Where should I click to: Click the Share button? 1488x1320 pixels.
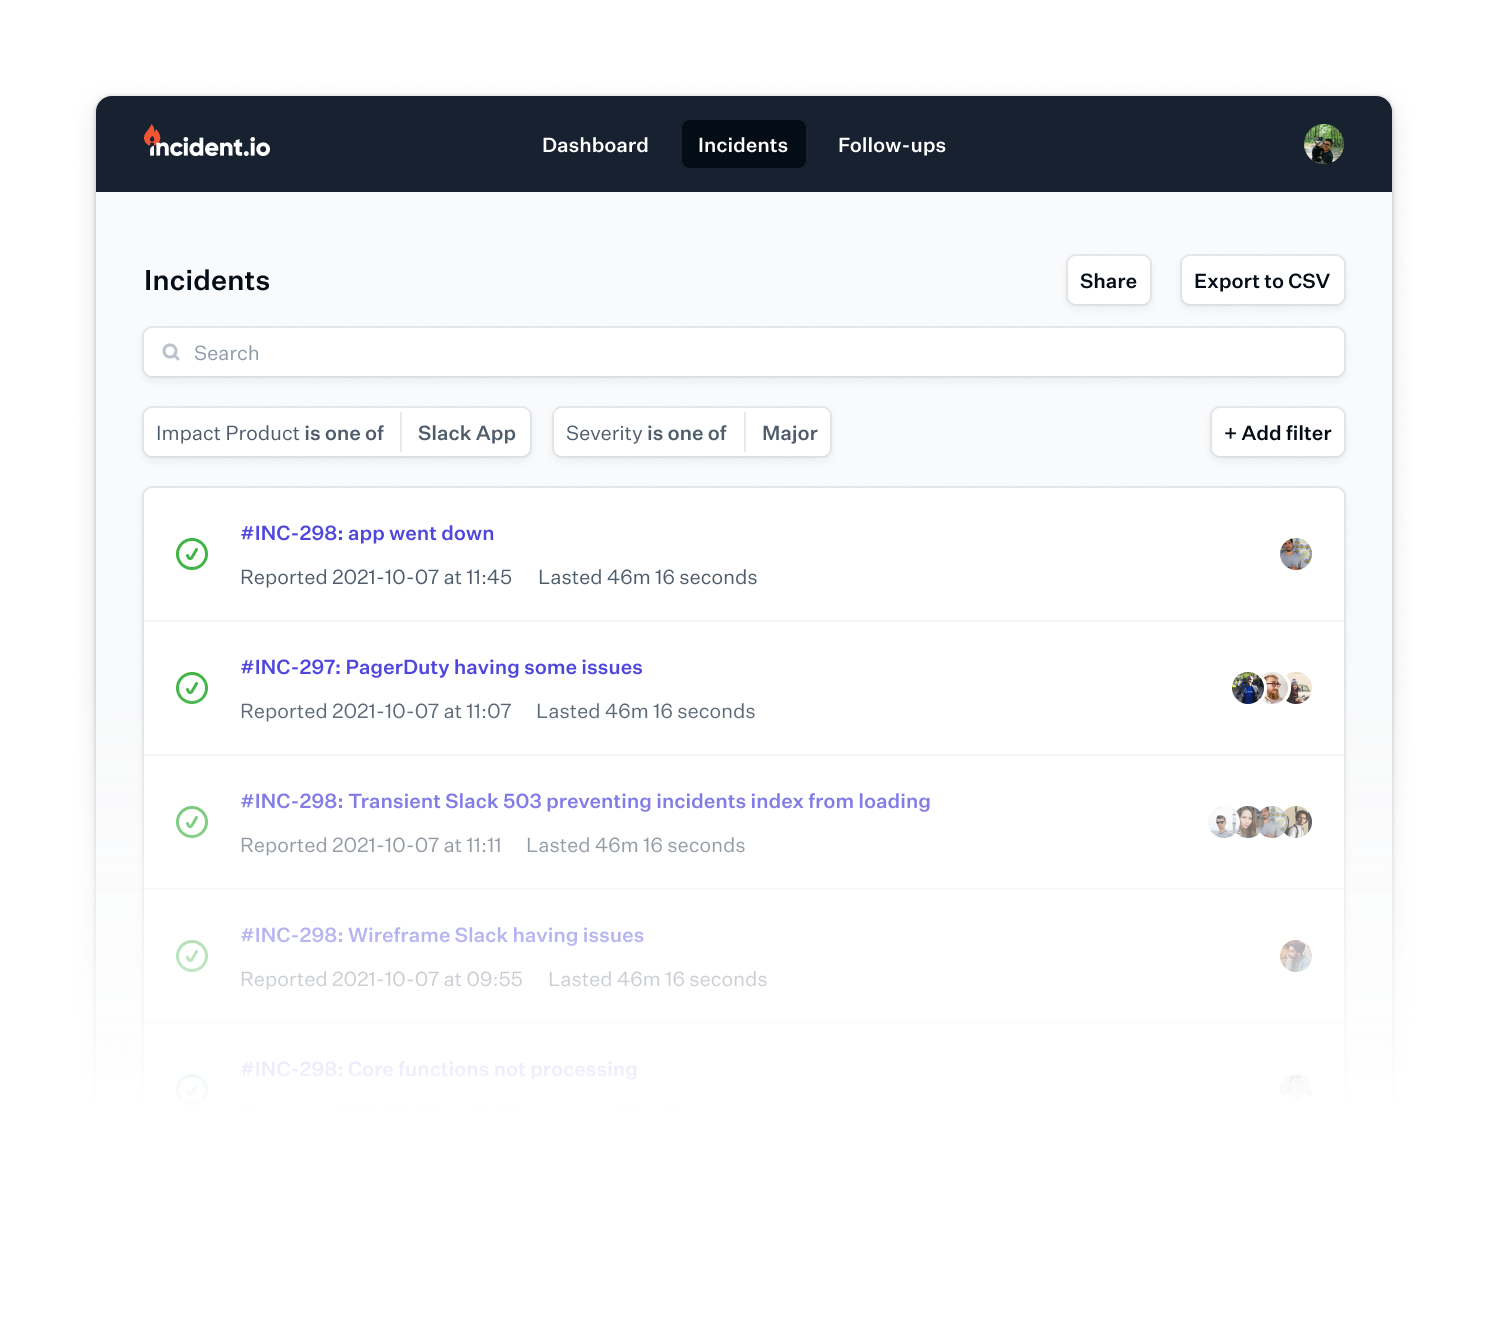point(1108,281)
